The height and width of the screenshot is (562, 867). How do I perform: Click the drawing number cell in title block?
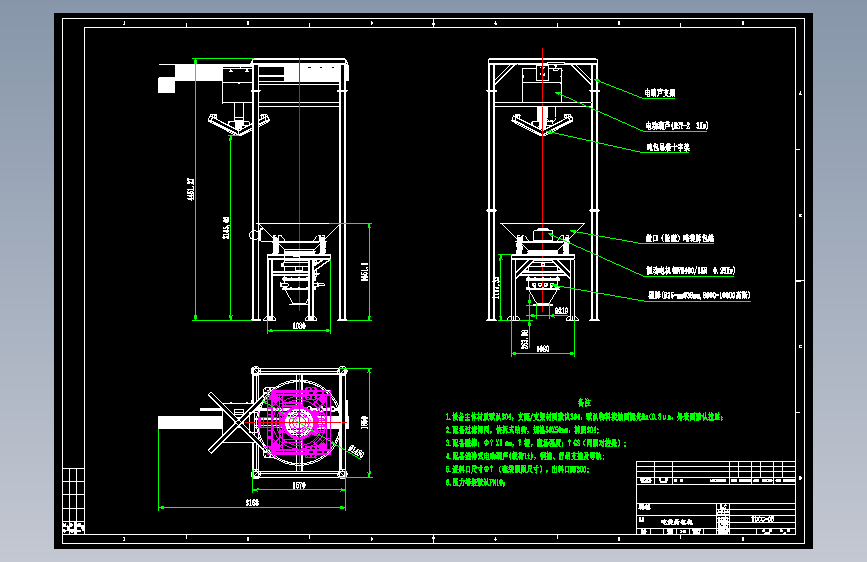pyautogui.click(x=762, y=519)
